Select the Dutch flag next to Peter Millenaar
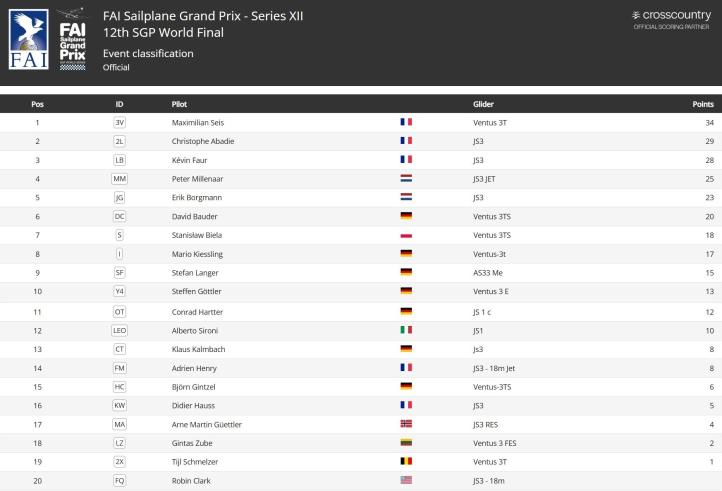The height and width of the screenshot is (491, 722). [x=406, y=178]
